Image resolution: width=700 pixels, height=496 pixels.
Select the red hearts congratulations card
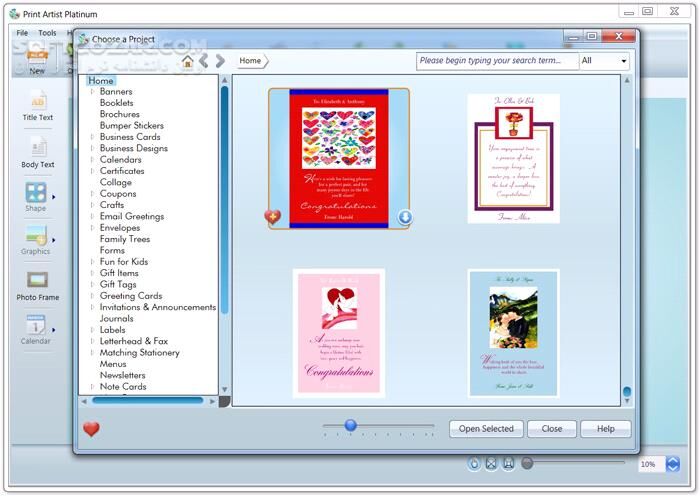click(x=339, y=159)
